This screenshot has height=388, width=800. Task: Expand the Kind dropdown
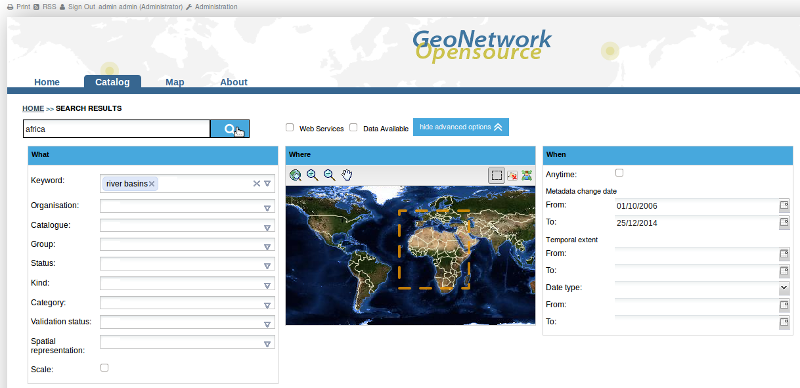(x=267, y=285)
